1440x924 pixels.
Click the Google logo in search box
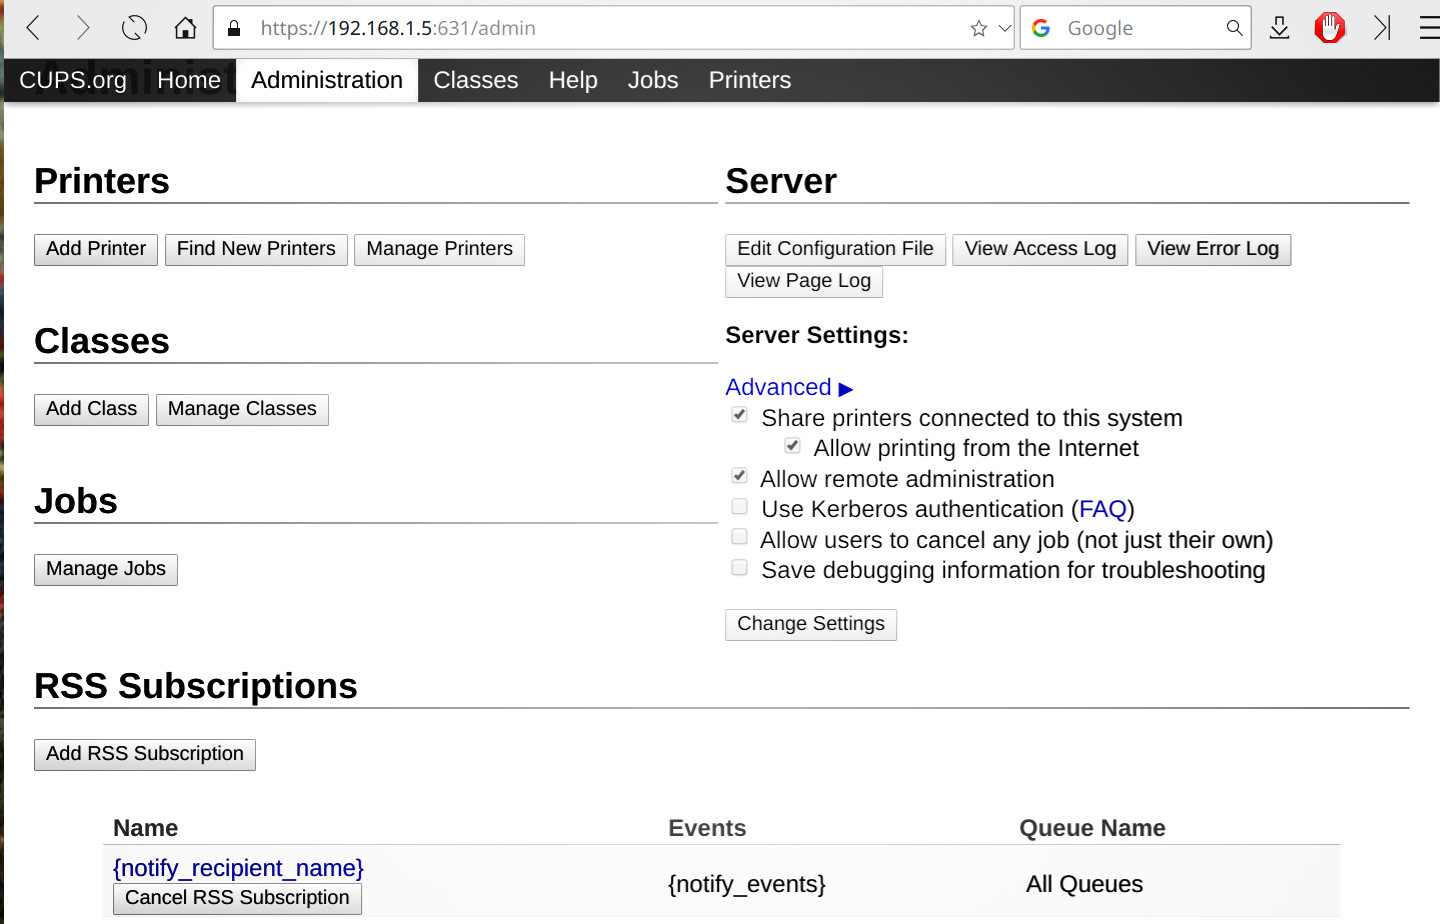(1041, 28)
